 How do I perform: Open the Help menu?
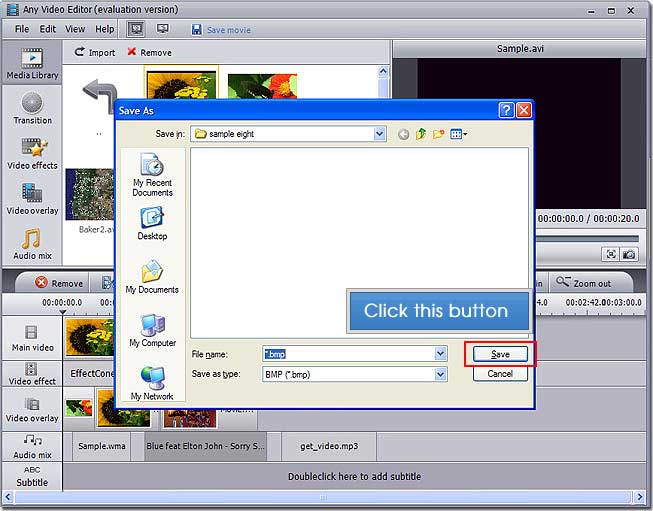pyautogui.click(x=105, y=29)
